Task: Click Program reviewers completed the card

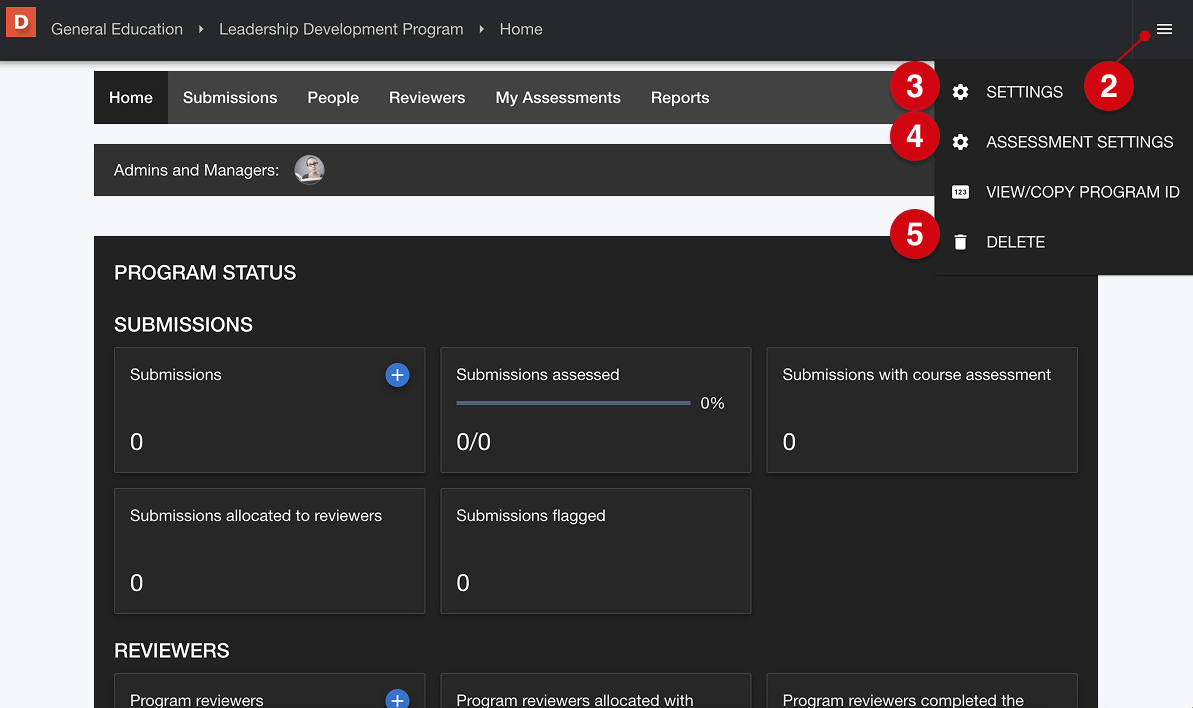Action: [921, 691]
